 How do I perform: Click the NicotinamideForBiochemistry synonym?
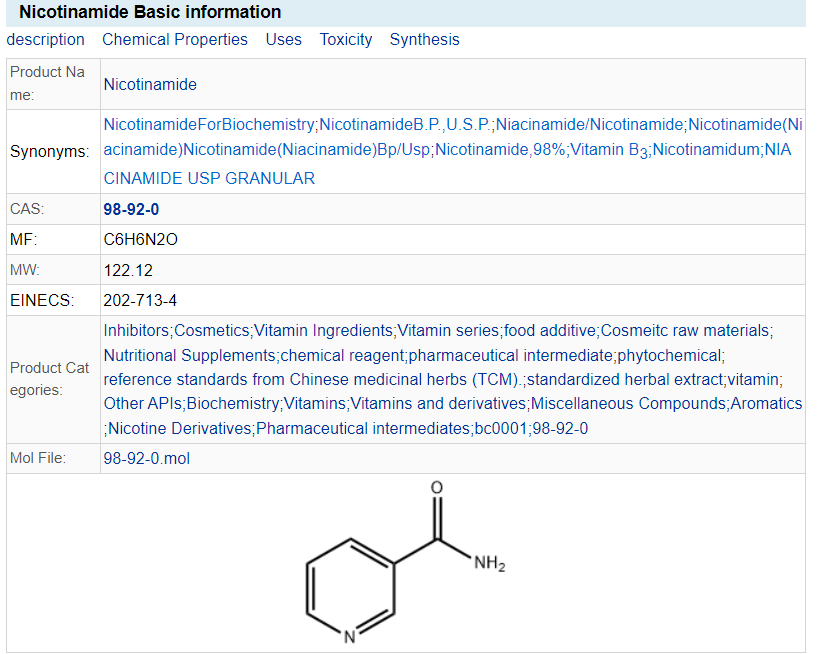click(209, 124)
